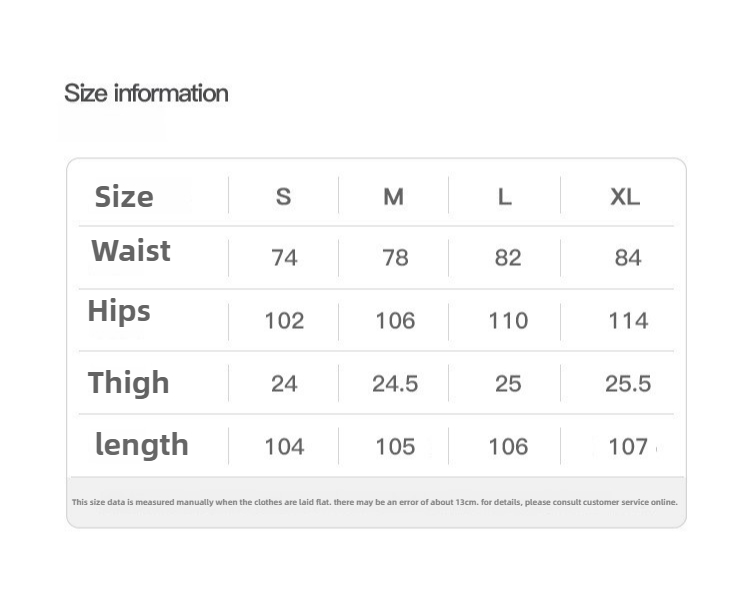Select the M size column header
The image size is (750, 589).
point(394,197)
